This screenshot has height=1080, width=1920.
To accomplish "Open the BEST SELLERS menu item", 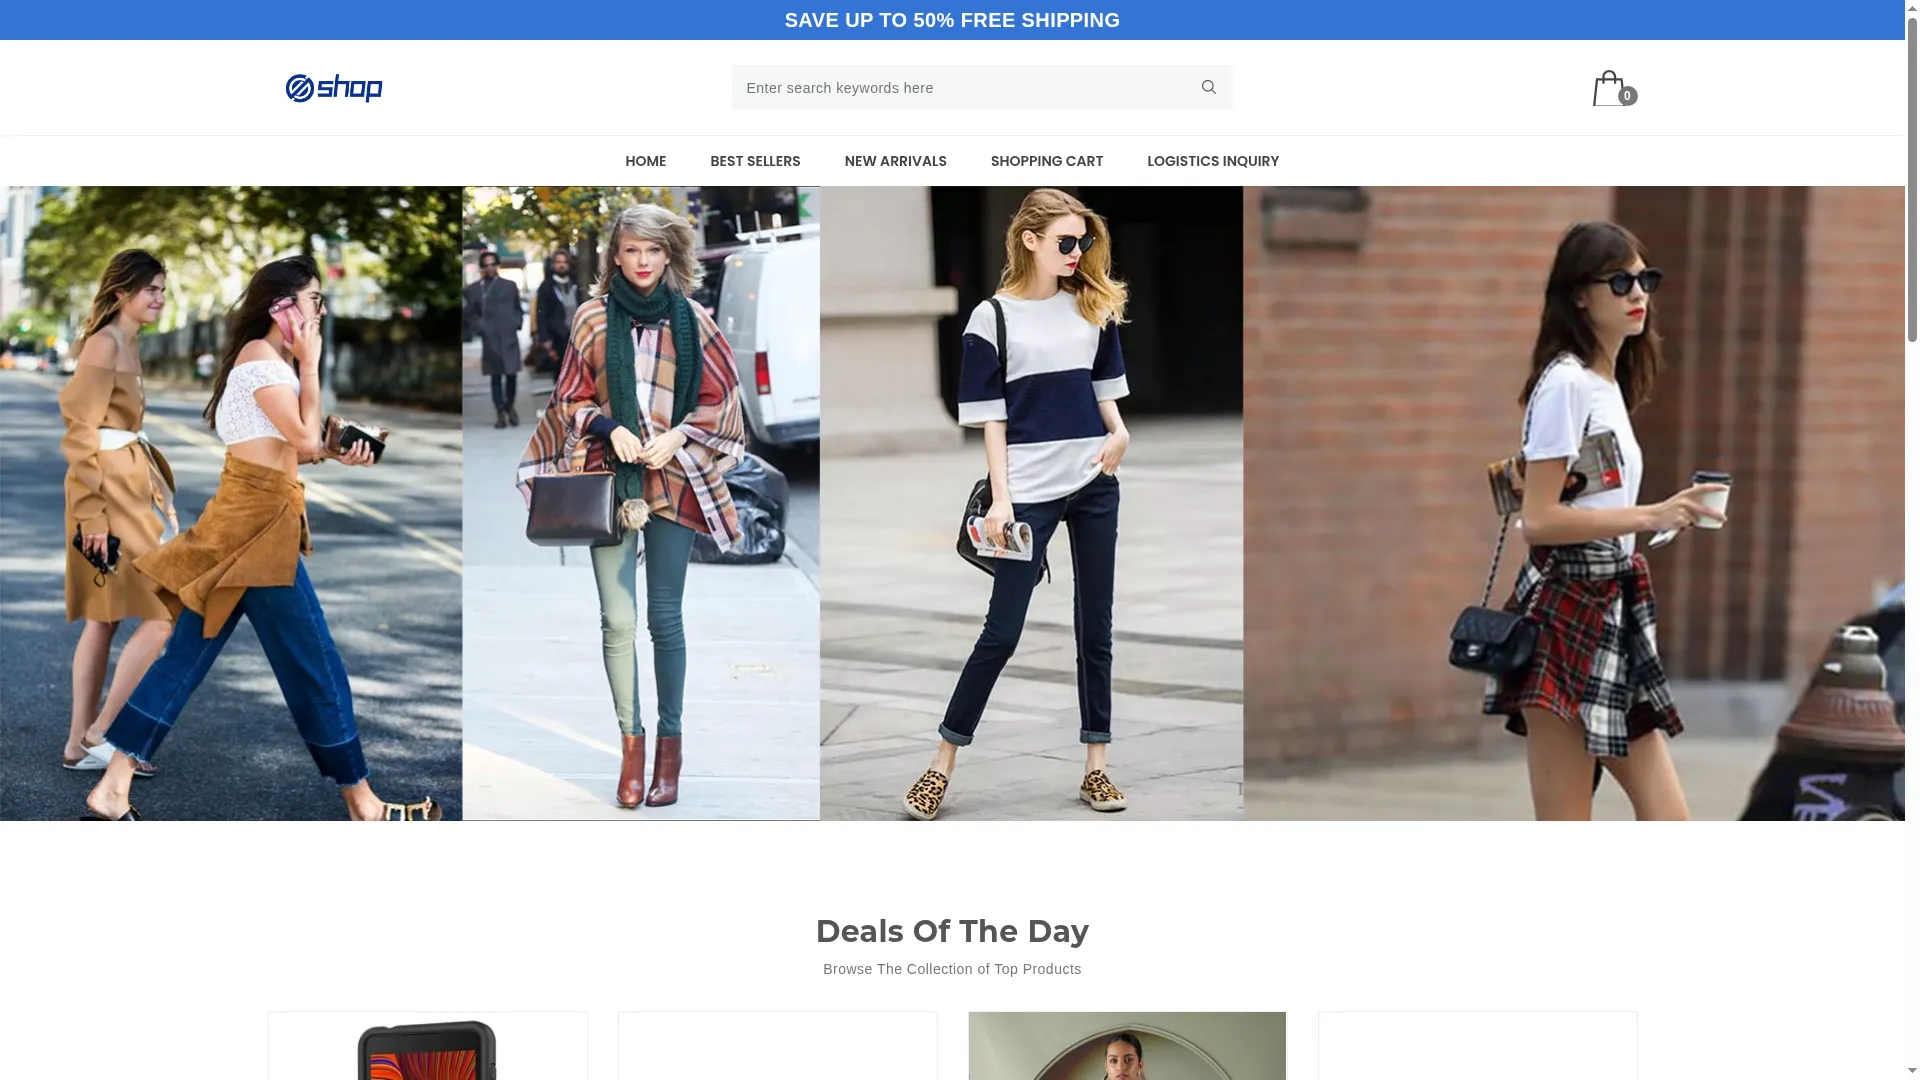I will pyautogui.click(x=755, y=161).
